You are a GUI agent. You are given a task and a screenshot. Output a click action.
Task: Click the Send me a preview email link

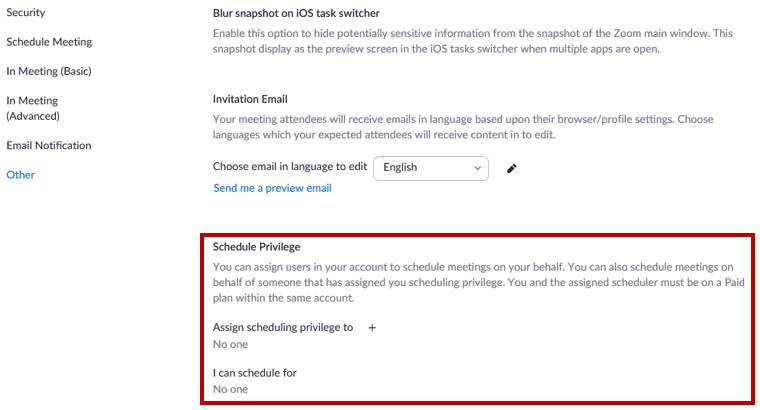272,188
